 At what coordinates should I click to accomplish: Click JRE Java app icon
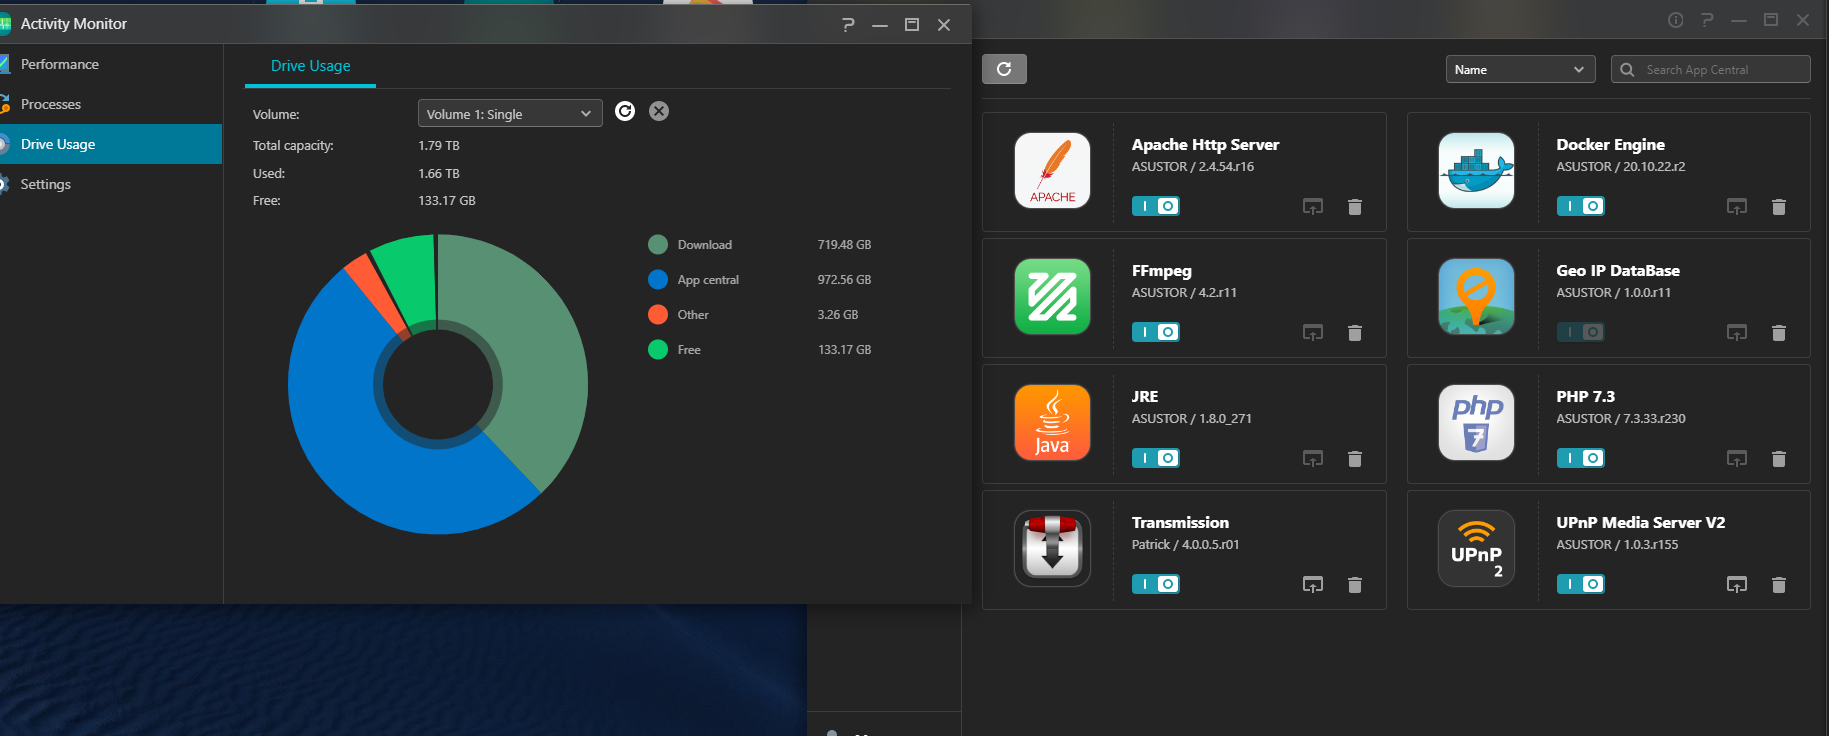1052,422
